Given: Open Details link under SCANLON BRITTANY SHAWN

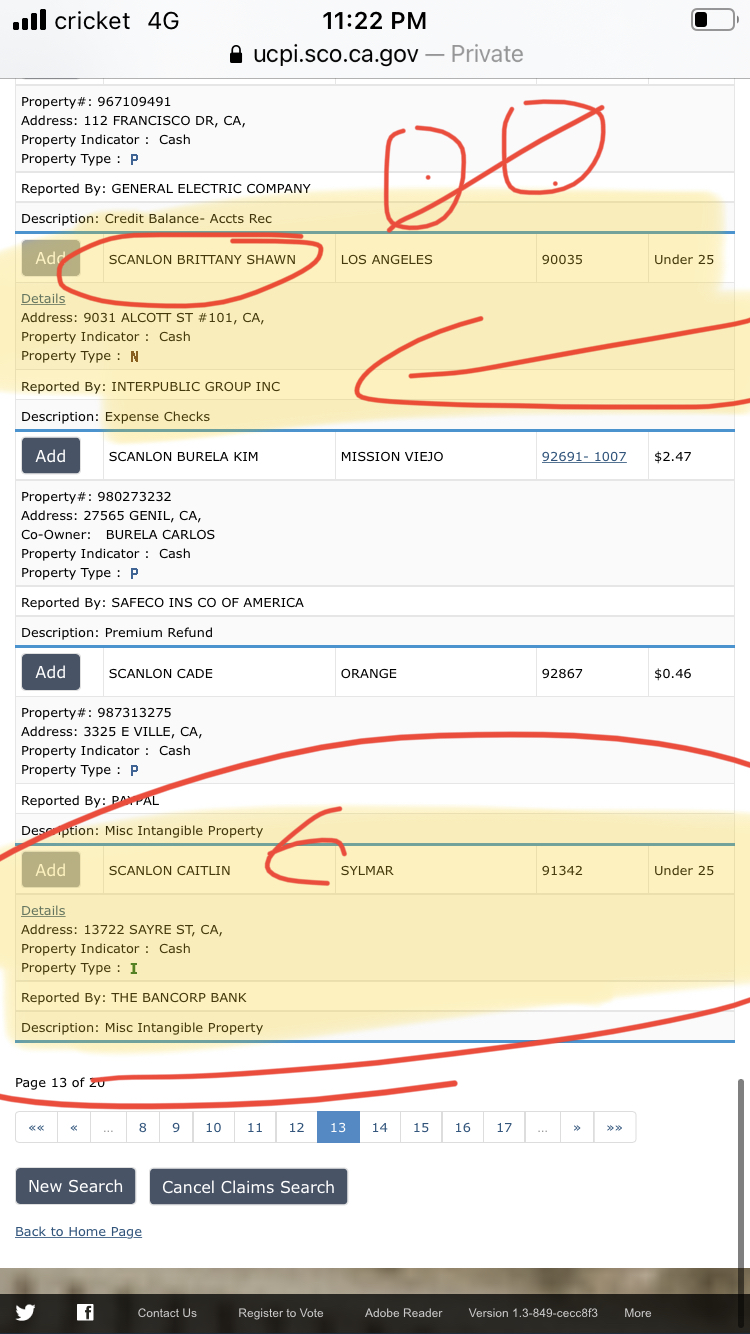Looking at the screenshot, I should click(43, 298).
